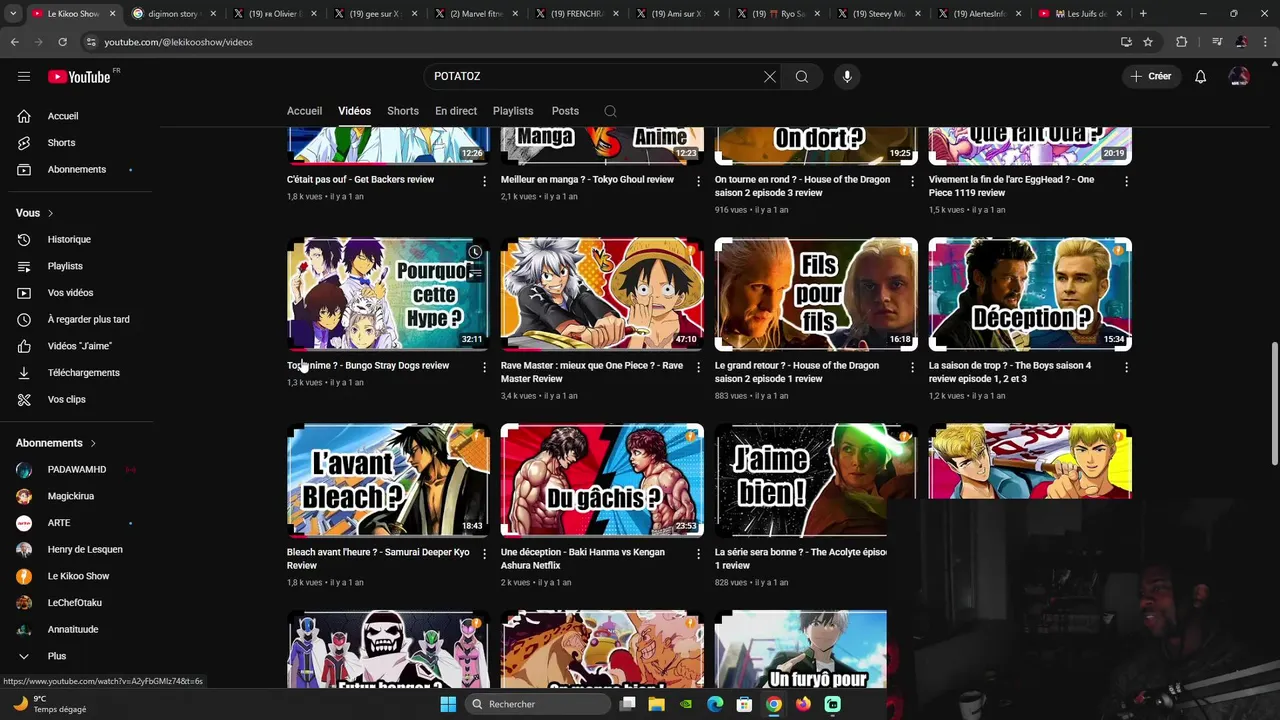Open options menu for Samurai Deeper Kyo review
Viewport: 1280px width, 720px height.
(x=484, y=553)
